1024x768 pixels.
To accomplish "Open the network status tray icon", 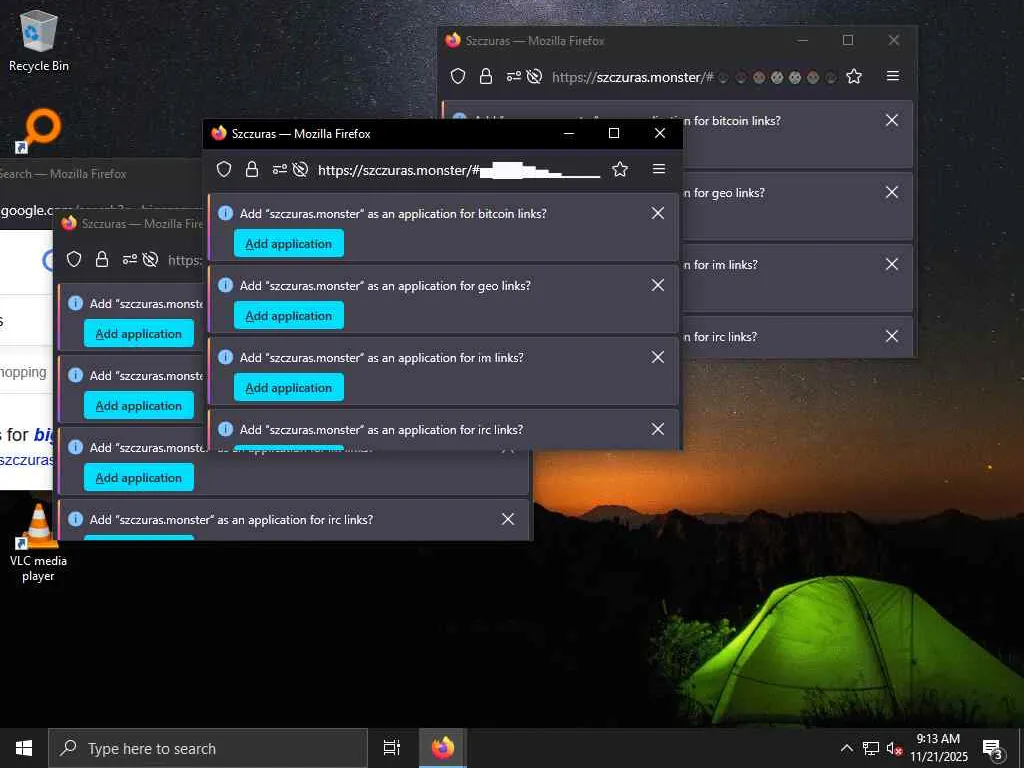I will [x=871, y=748].
